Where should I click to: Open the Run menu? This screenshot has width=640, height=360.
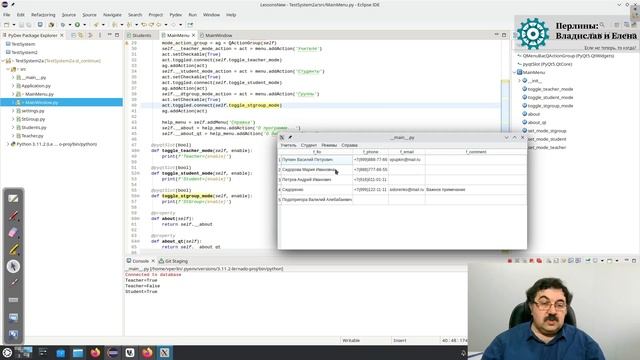[193, 15]
